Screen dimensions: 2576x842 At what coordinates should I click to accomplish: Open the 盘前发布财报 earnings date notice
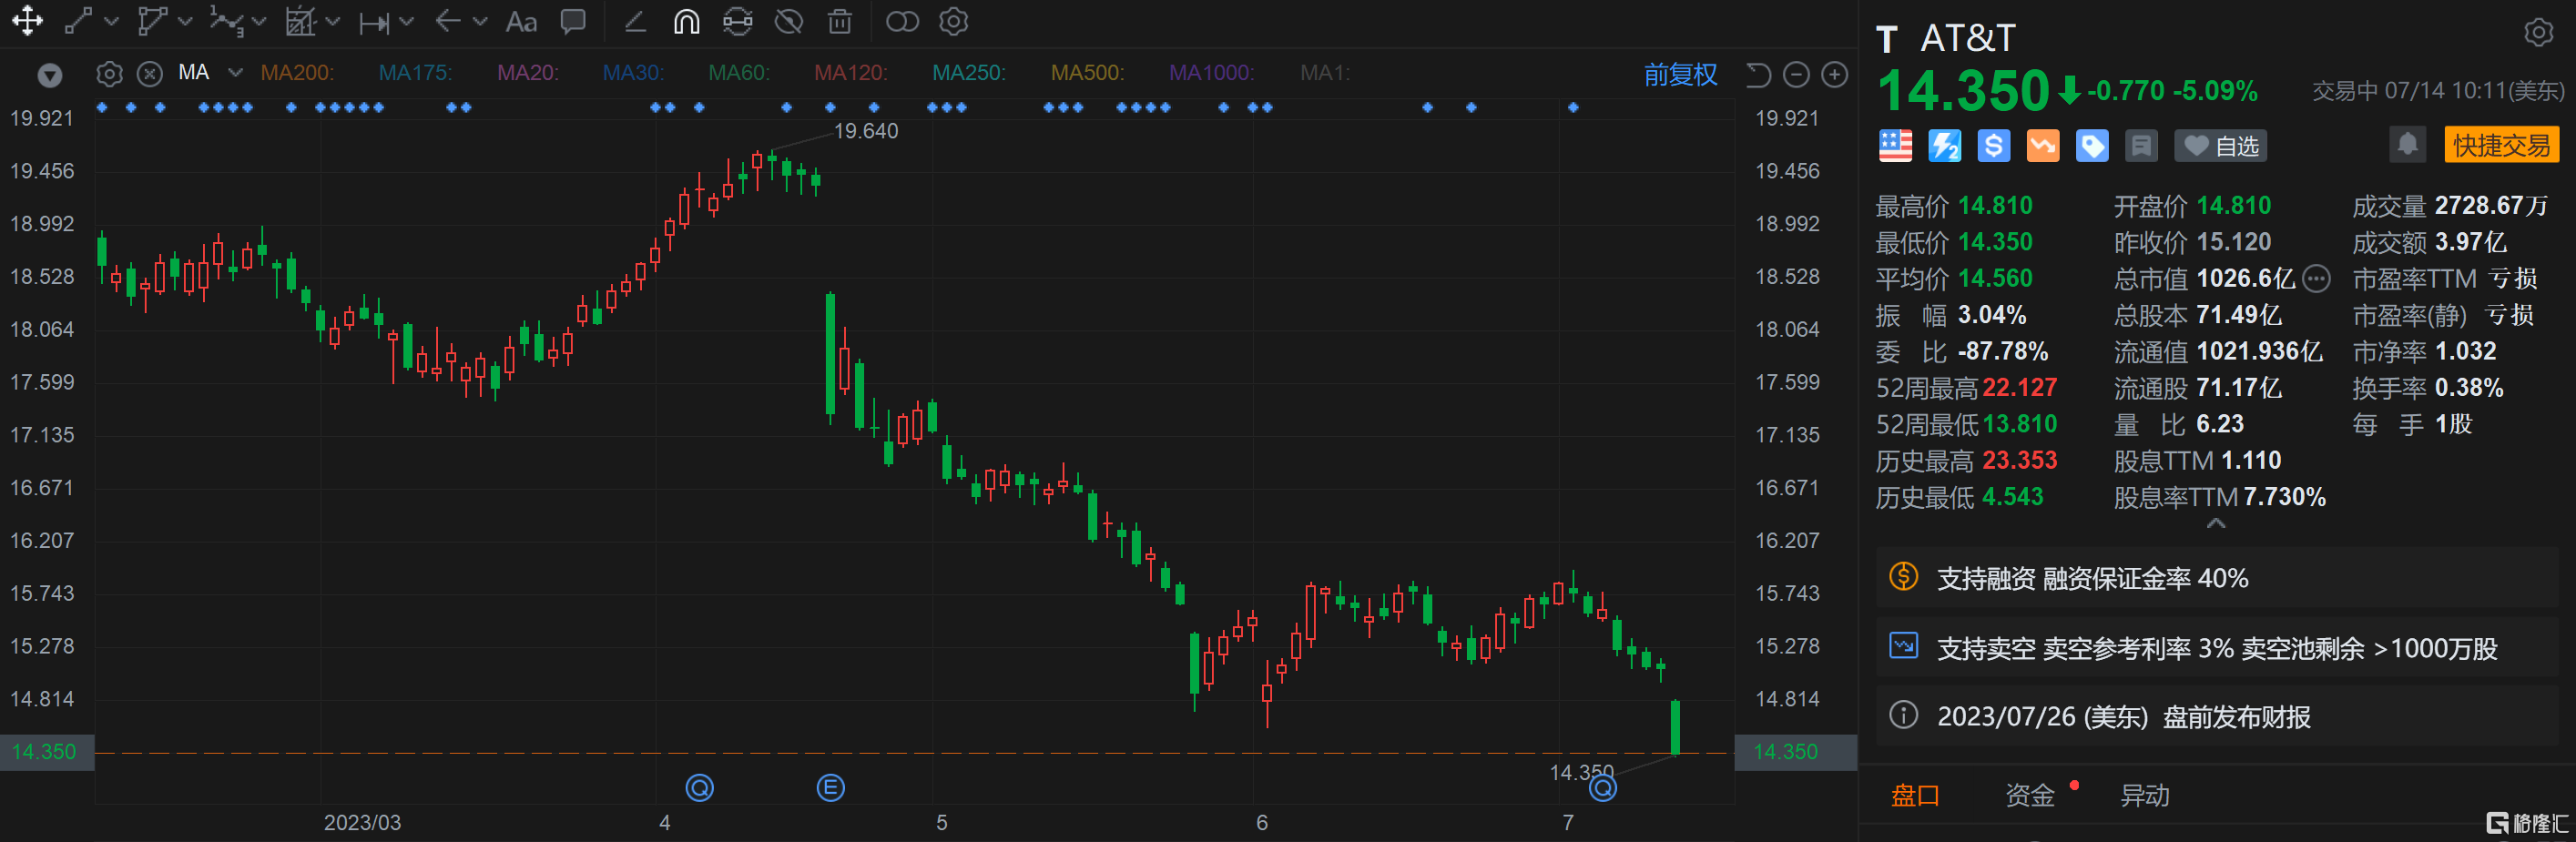pos(2216,716)
